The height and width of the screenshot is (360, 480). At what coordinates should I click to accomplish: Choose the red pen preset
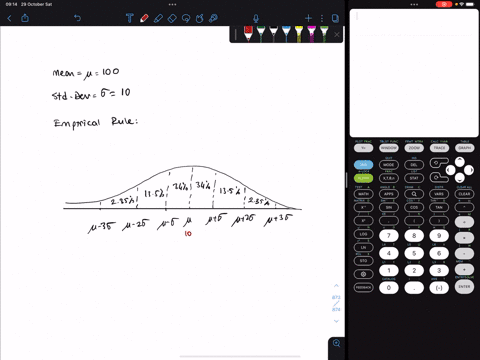pyautogui.click(x=248, y=34)
